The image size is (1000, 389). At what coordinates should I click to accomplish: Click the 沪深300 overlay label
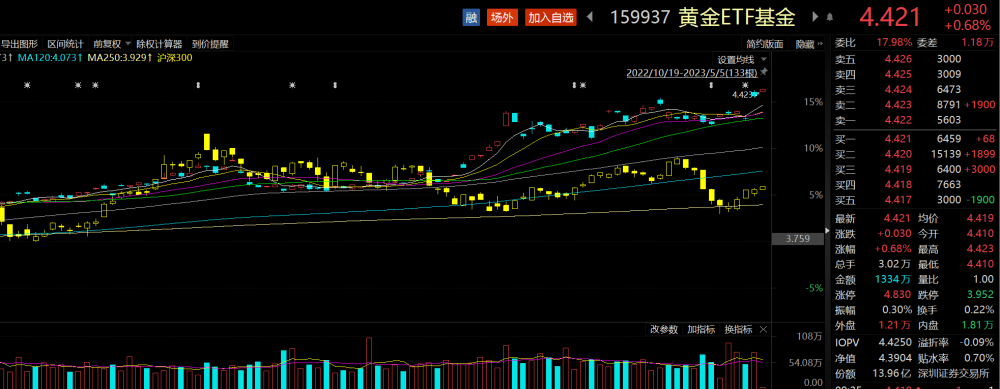[x=175, y=58]
